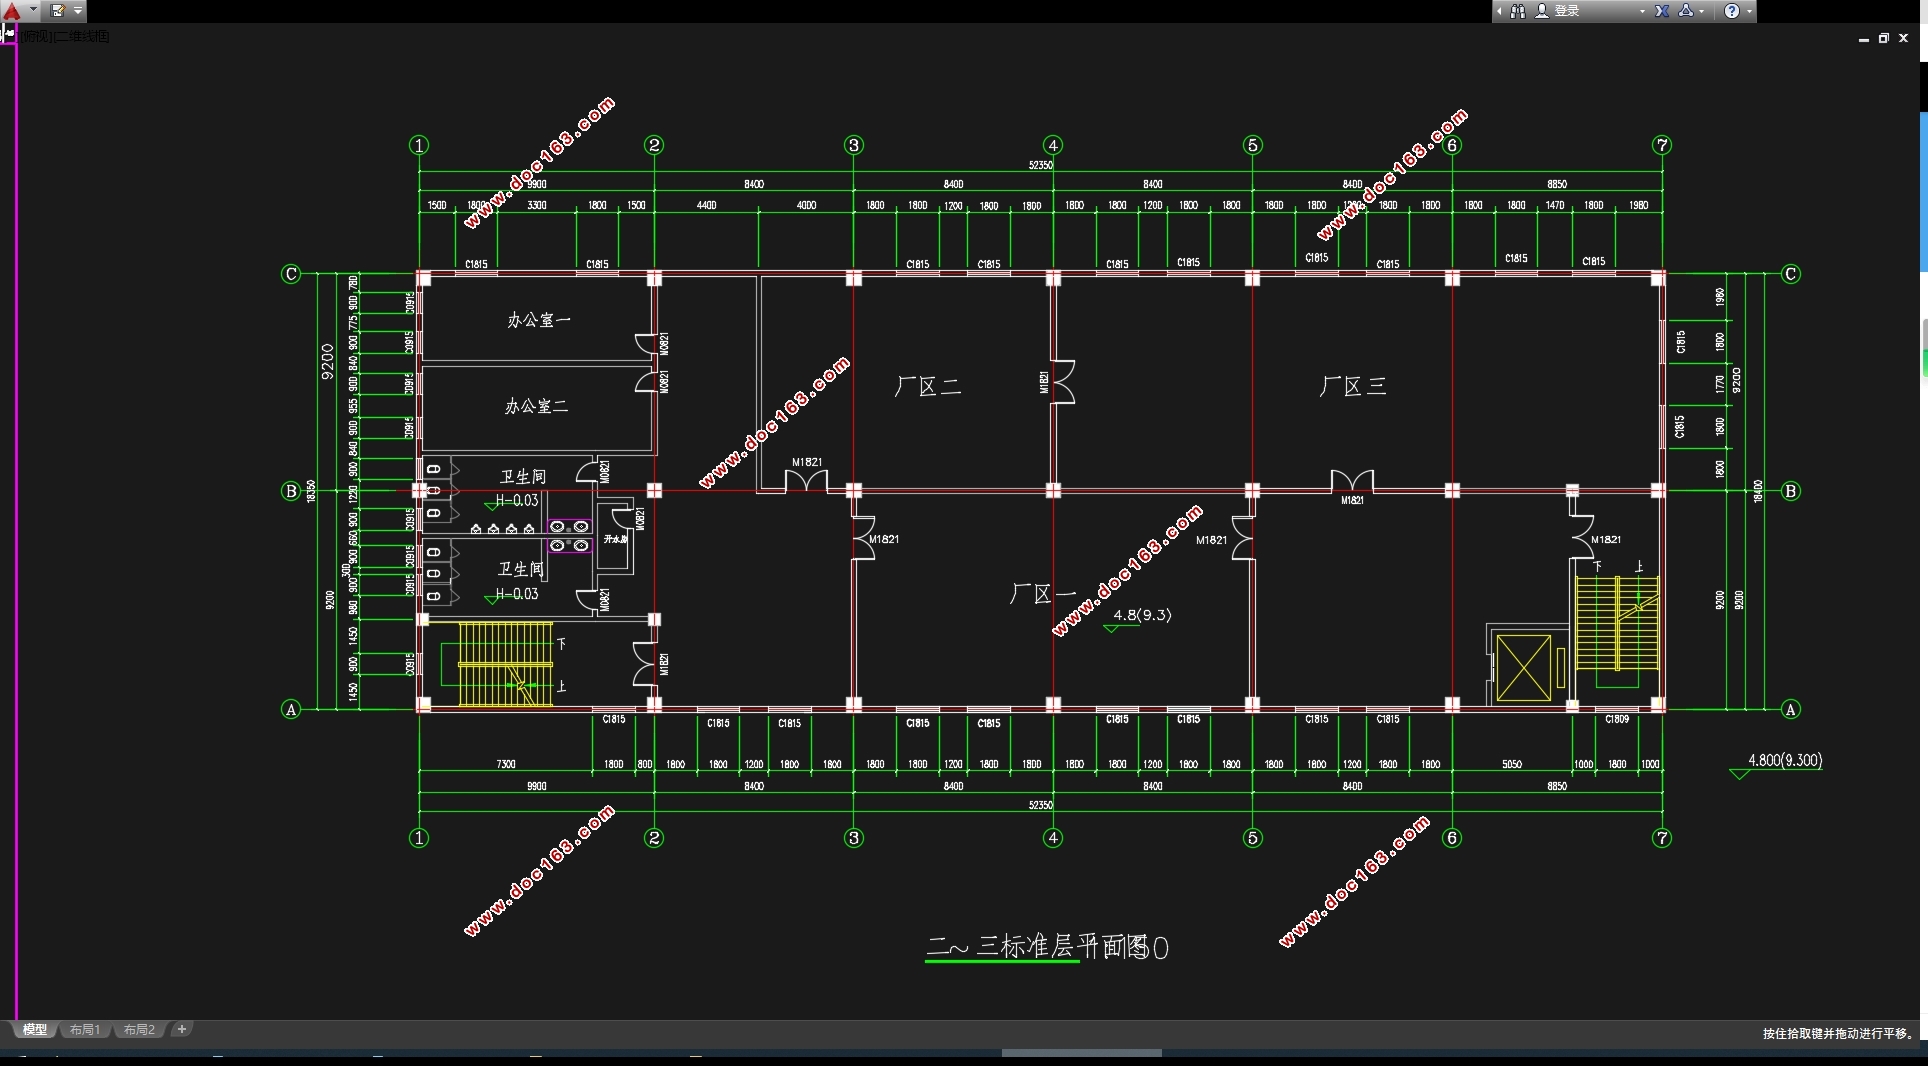The height and width of the screenshot is (1066, 1928).
Task: Select the right yellow staircase
Action: click(x=1617, y=623)
